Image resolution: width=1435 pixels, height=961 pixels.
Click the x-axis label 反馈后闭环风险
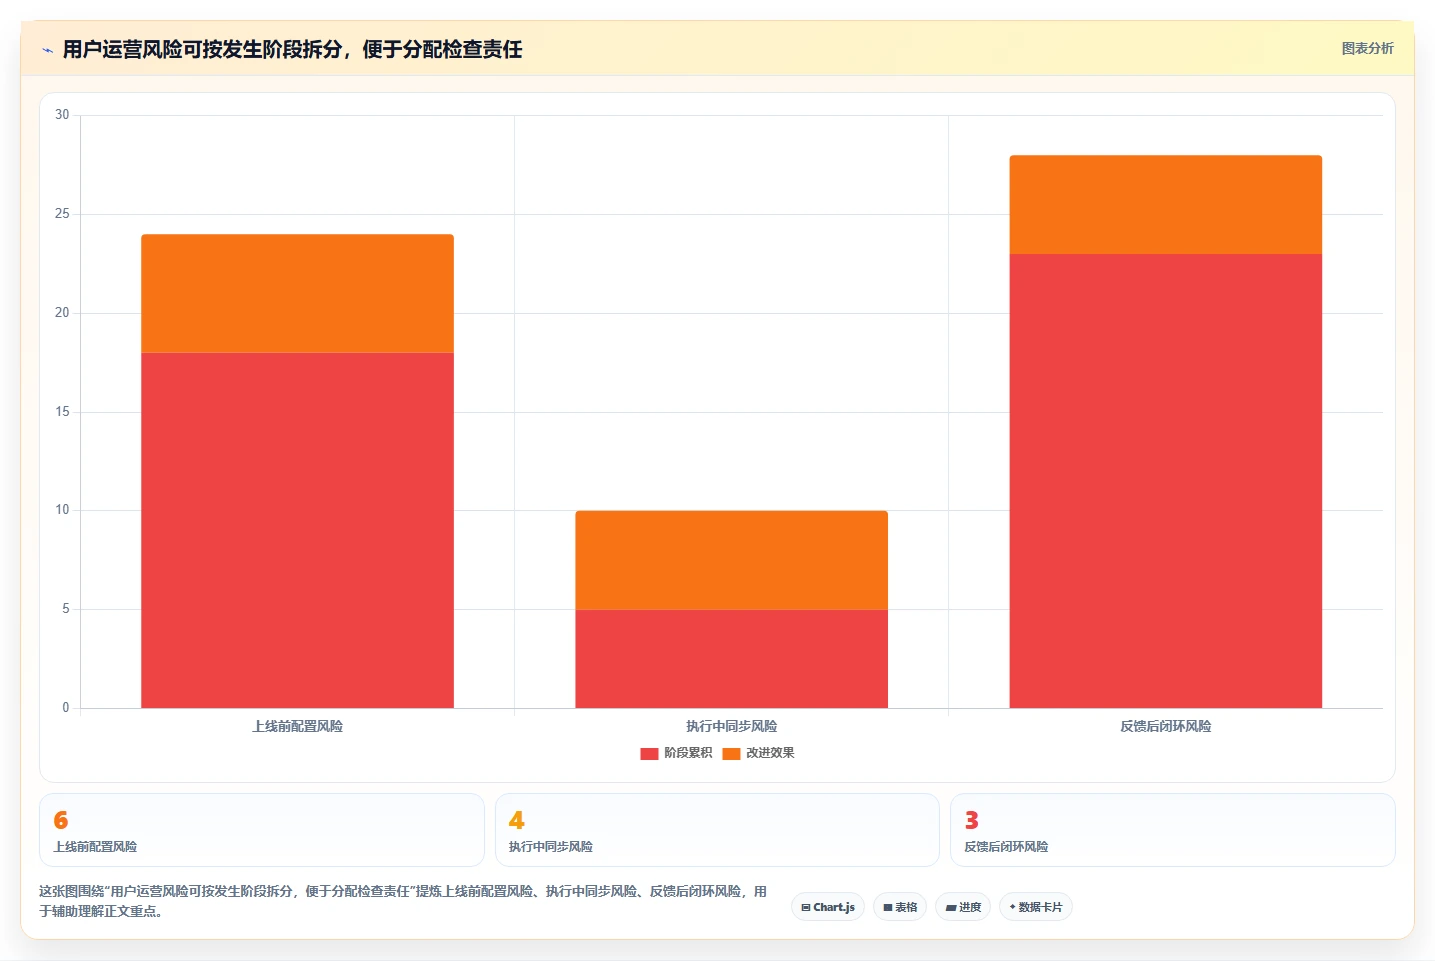[1165, 726]
